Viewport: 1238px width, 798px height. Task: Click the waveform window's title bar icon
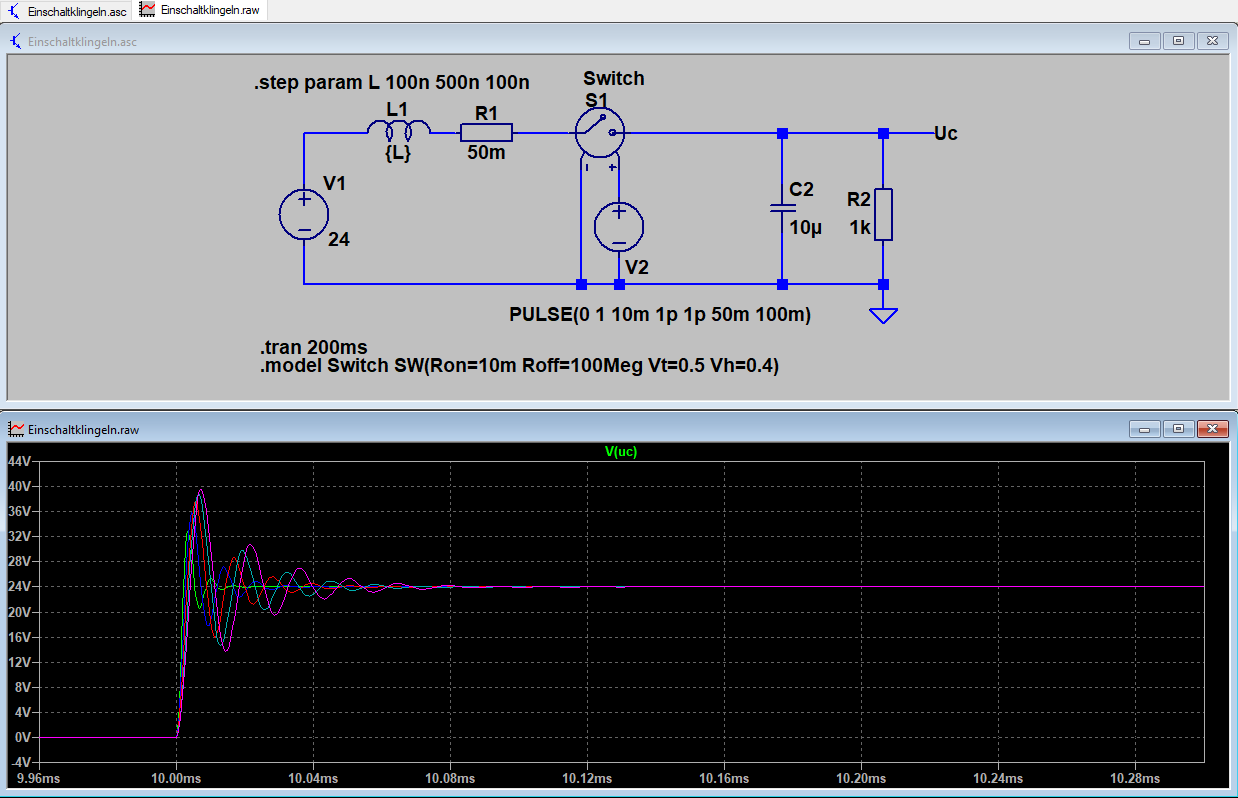[x=17, y=429]
